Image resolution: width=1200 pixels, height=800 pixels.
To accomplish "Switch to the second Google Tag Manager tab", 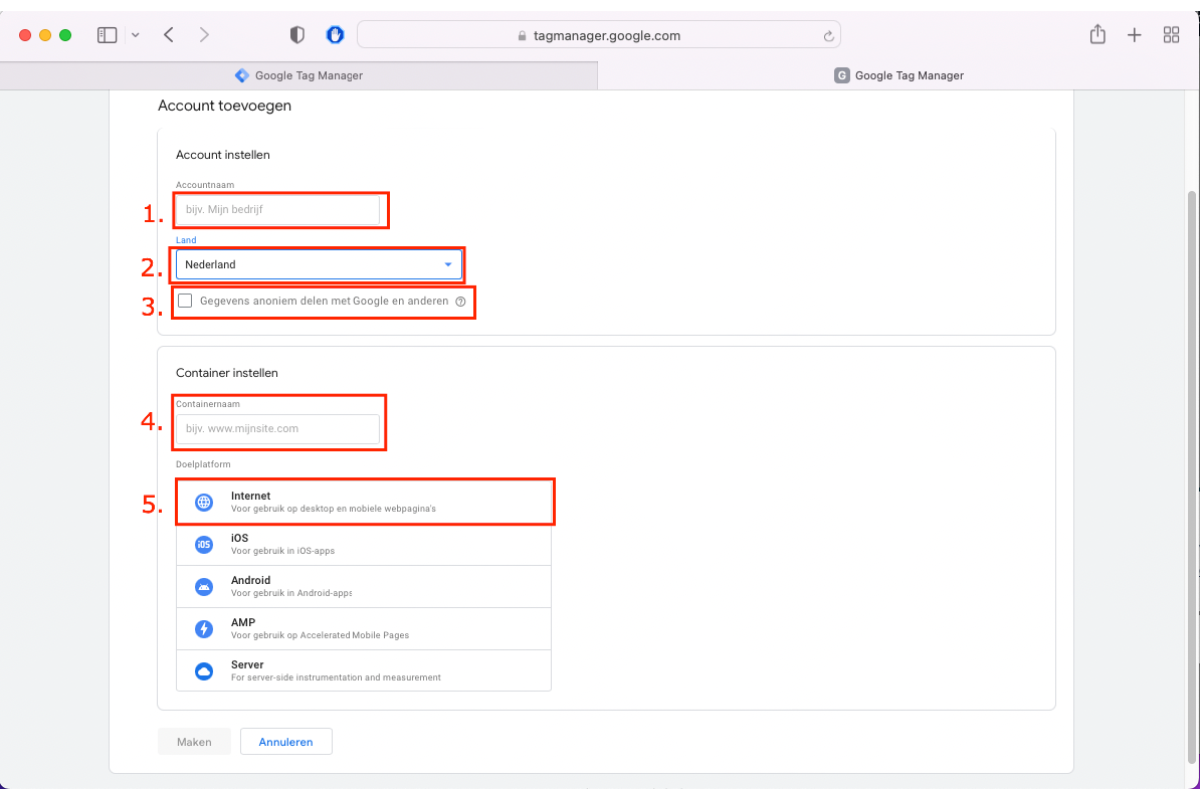I will tap(898, 75).
